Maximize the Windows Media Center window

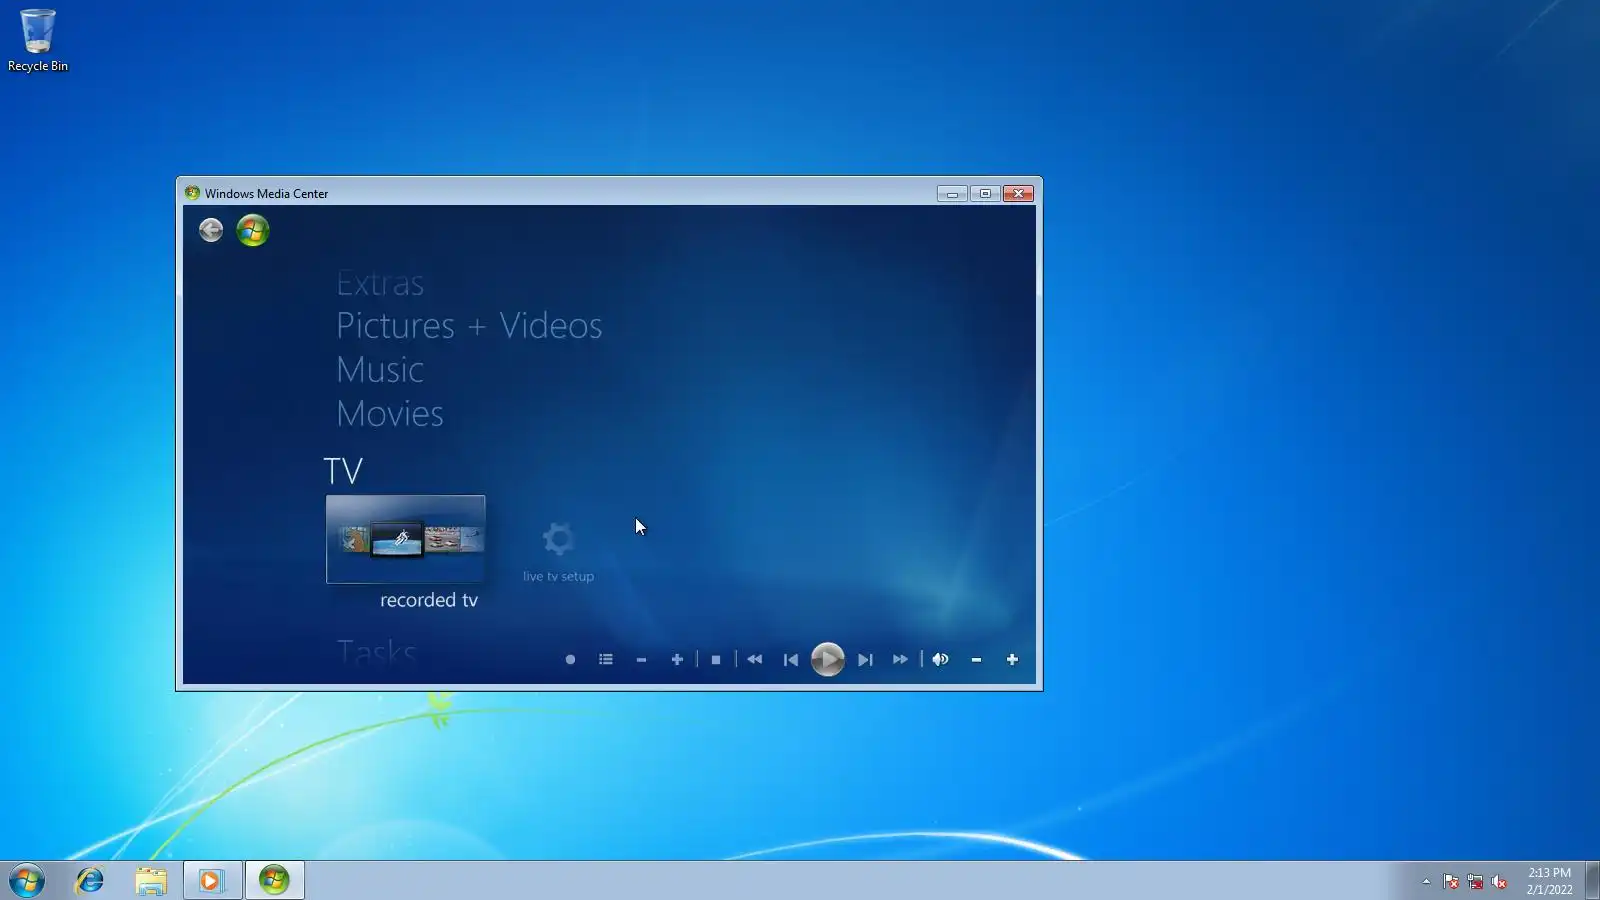pos(985,194)
